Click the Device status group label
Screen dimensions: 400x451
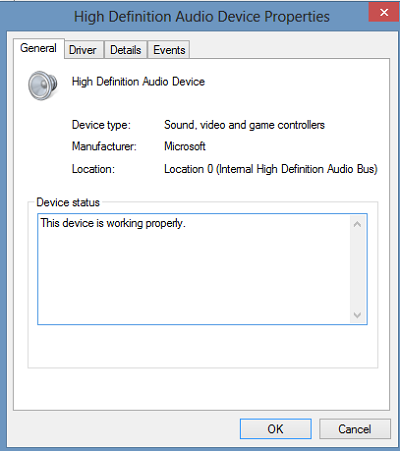(x=68, y=202)
